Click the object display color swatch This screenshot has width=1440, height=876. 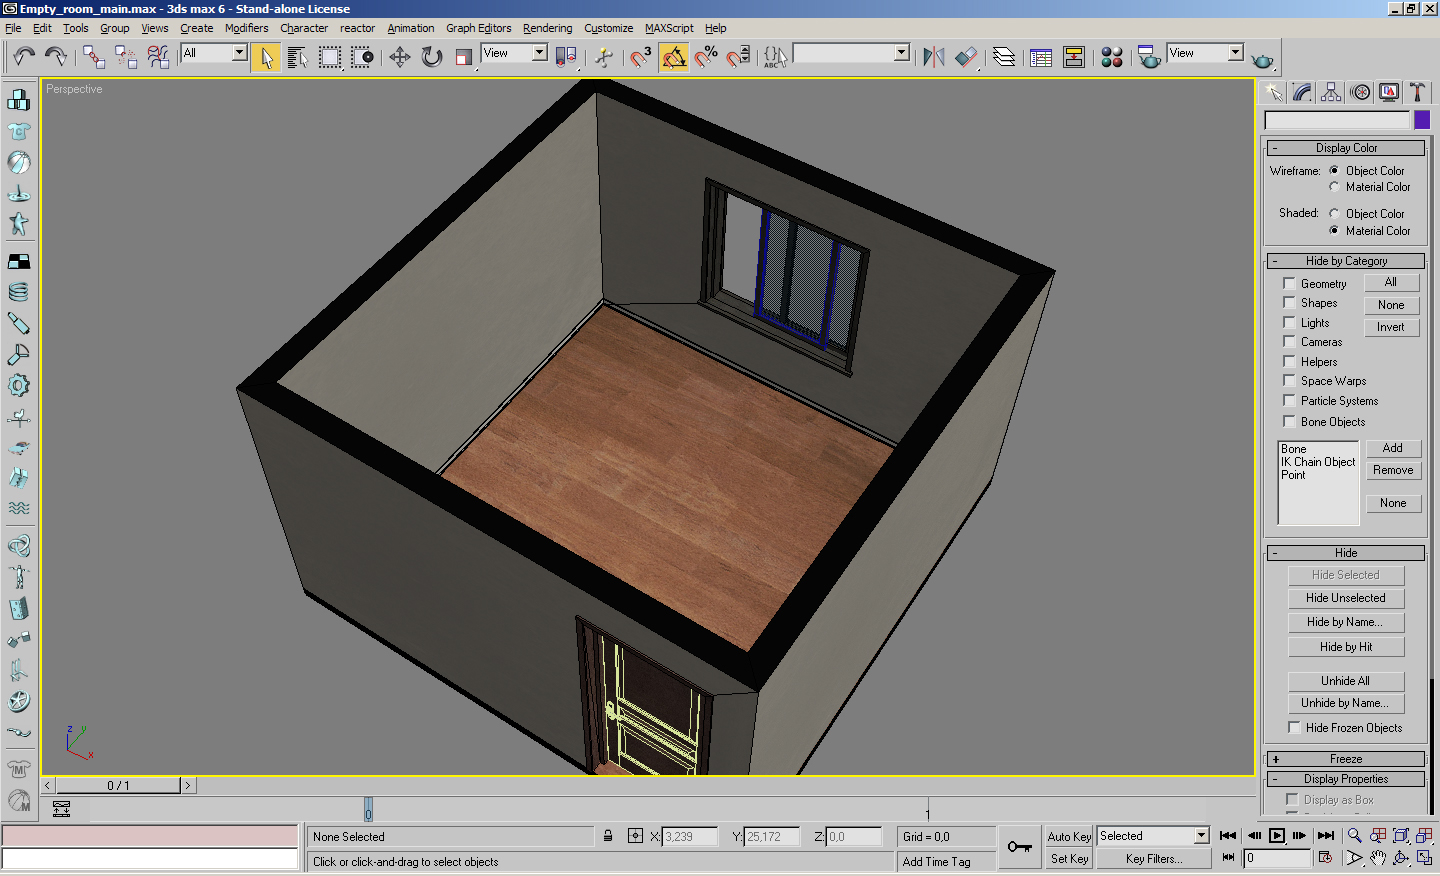(1422, 119)
